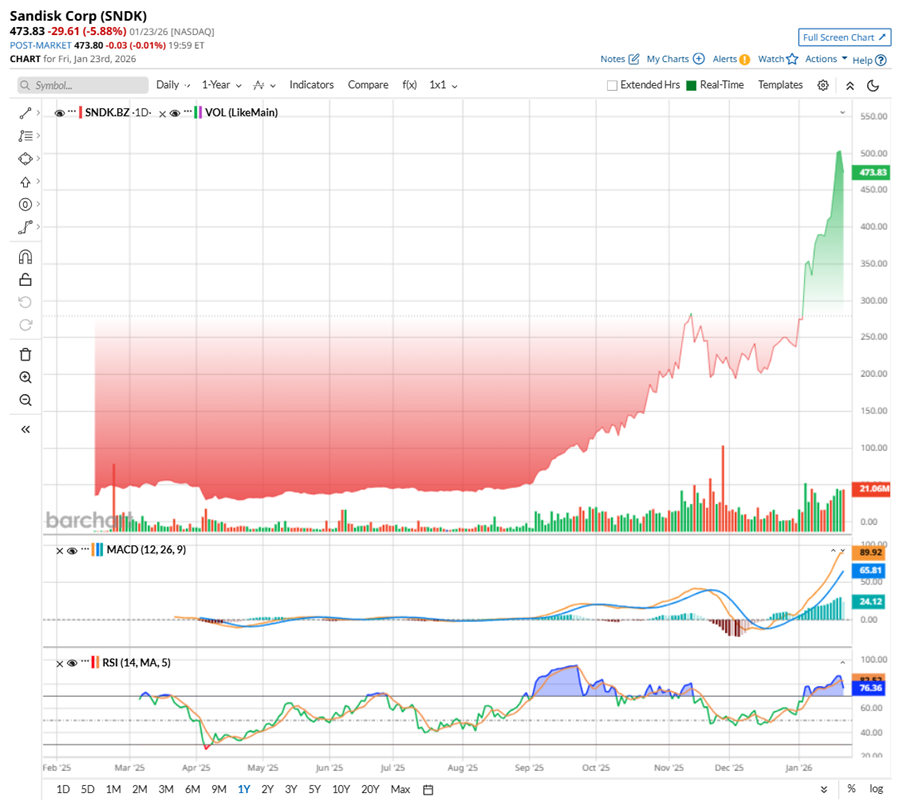Expand the Actions dropdown menu

(x=826, y=59)
